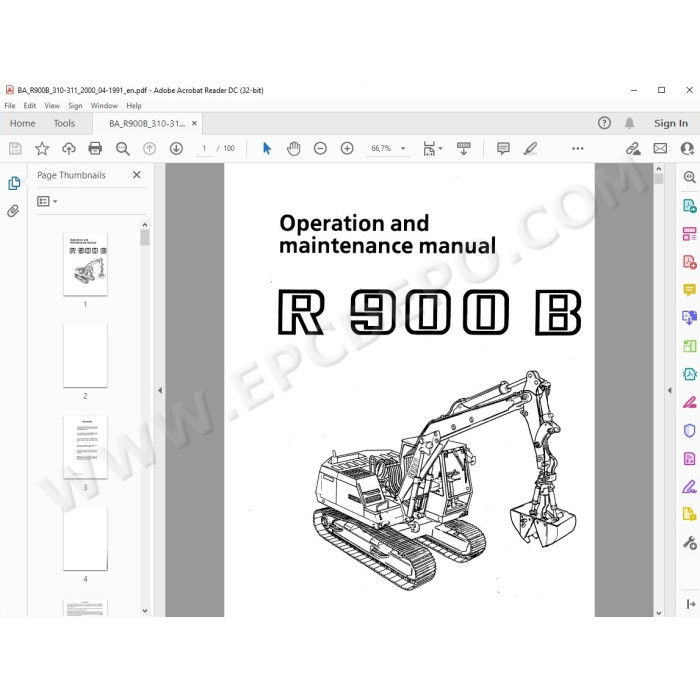700x700 pixels.
Task: Switch to the Tools tab
Action: [64, 123]
